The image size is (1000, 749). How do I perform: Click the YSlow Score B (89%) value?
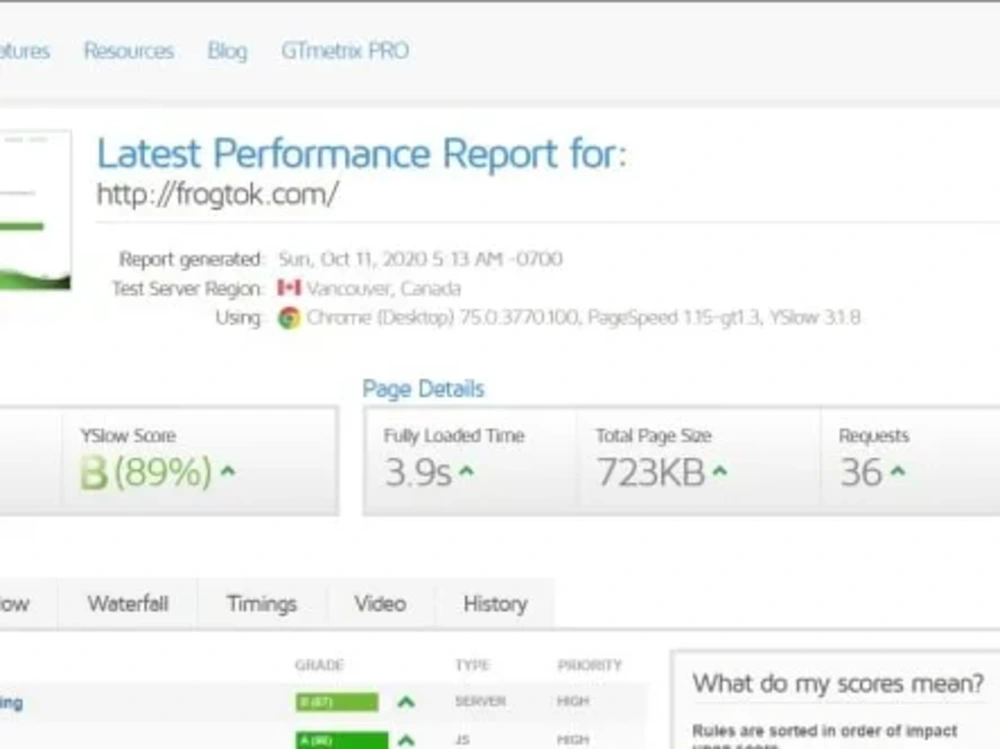pos(146,472)
